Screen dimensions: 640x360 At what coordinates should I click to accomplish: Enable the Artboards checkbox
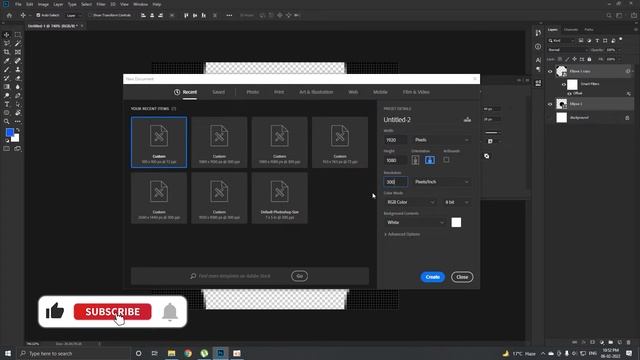(x=447, y=160)
